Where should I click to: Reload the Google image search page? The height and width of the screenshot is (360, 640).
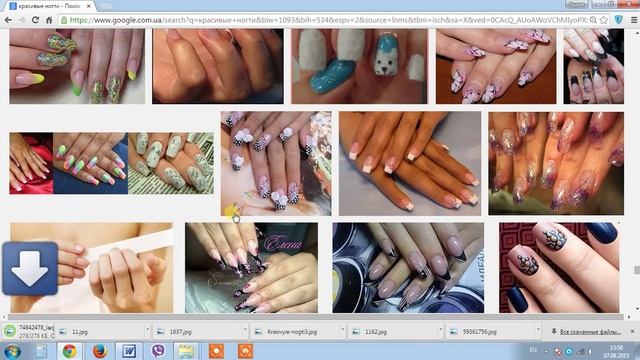pos(35,20)
